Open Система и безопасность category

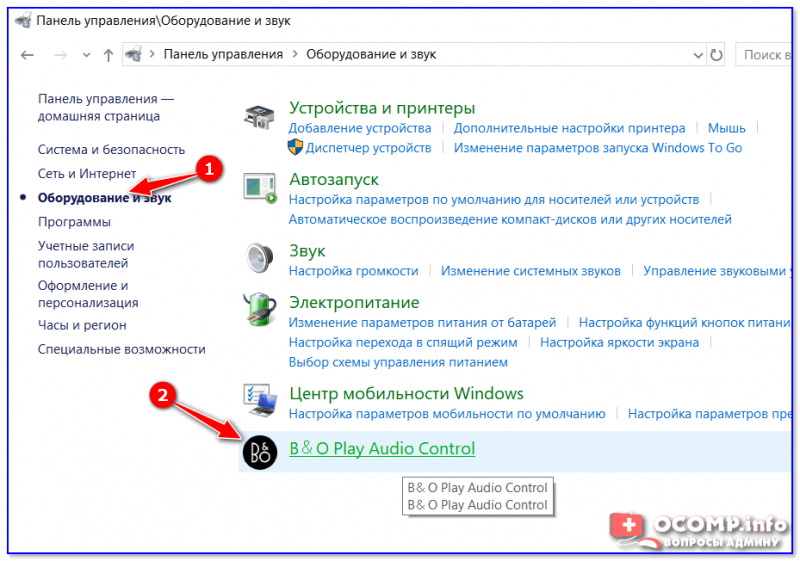pos(111,149)
